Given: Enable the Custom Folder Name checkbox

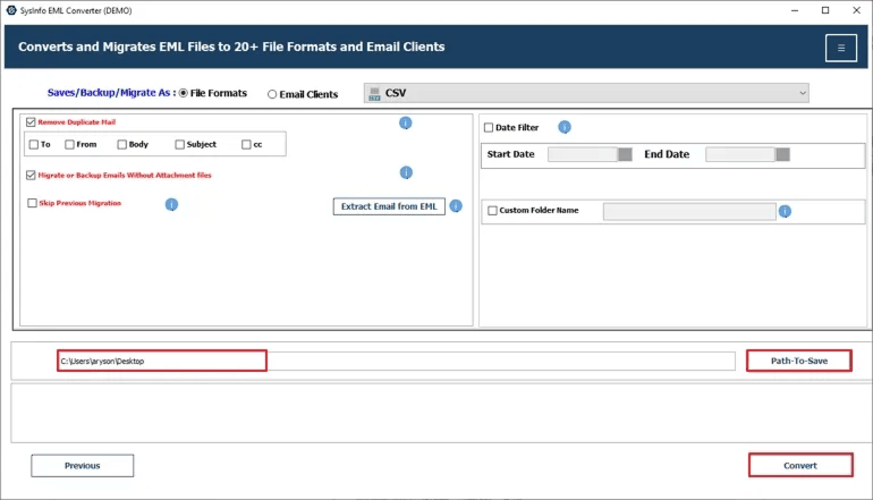Looking at the screenshot, I should tap(492, 210).
